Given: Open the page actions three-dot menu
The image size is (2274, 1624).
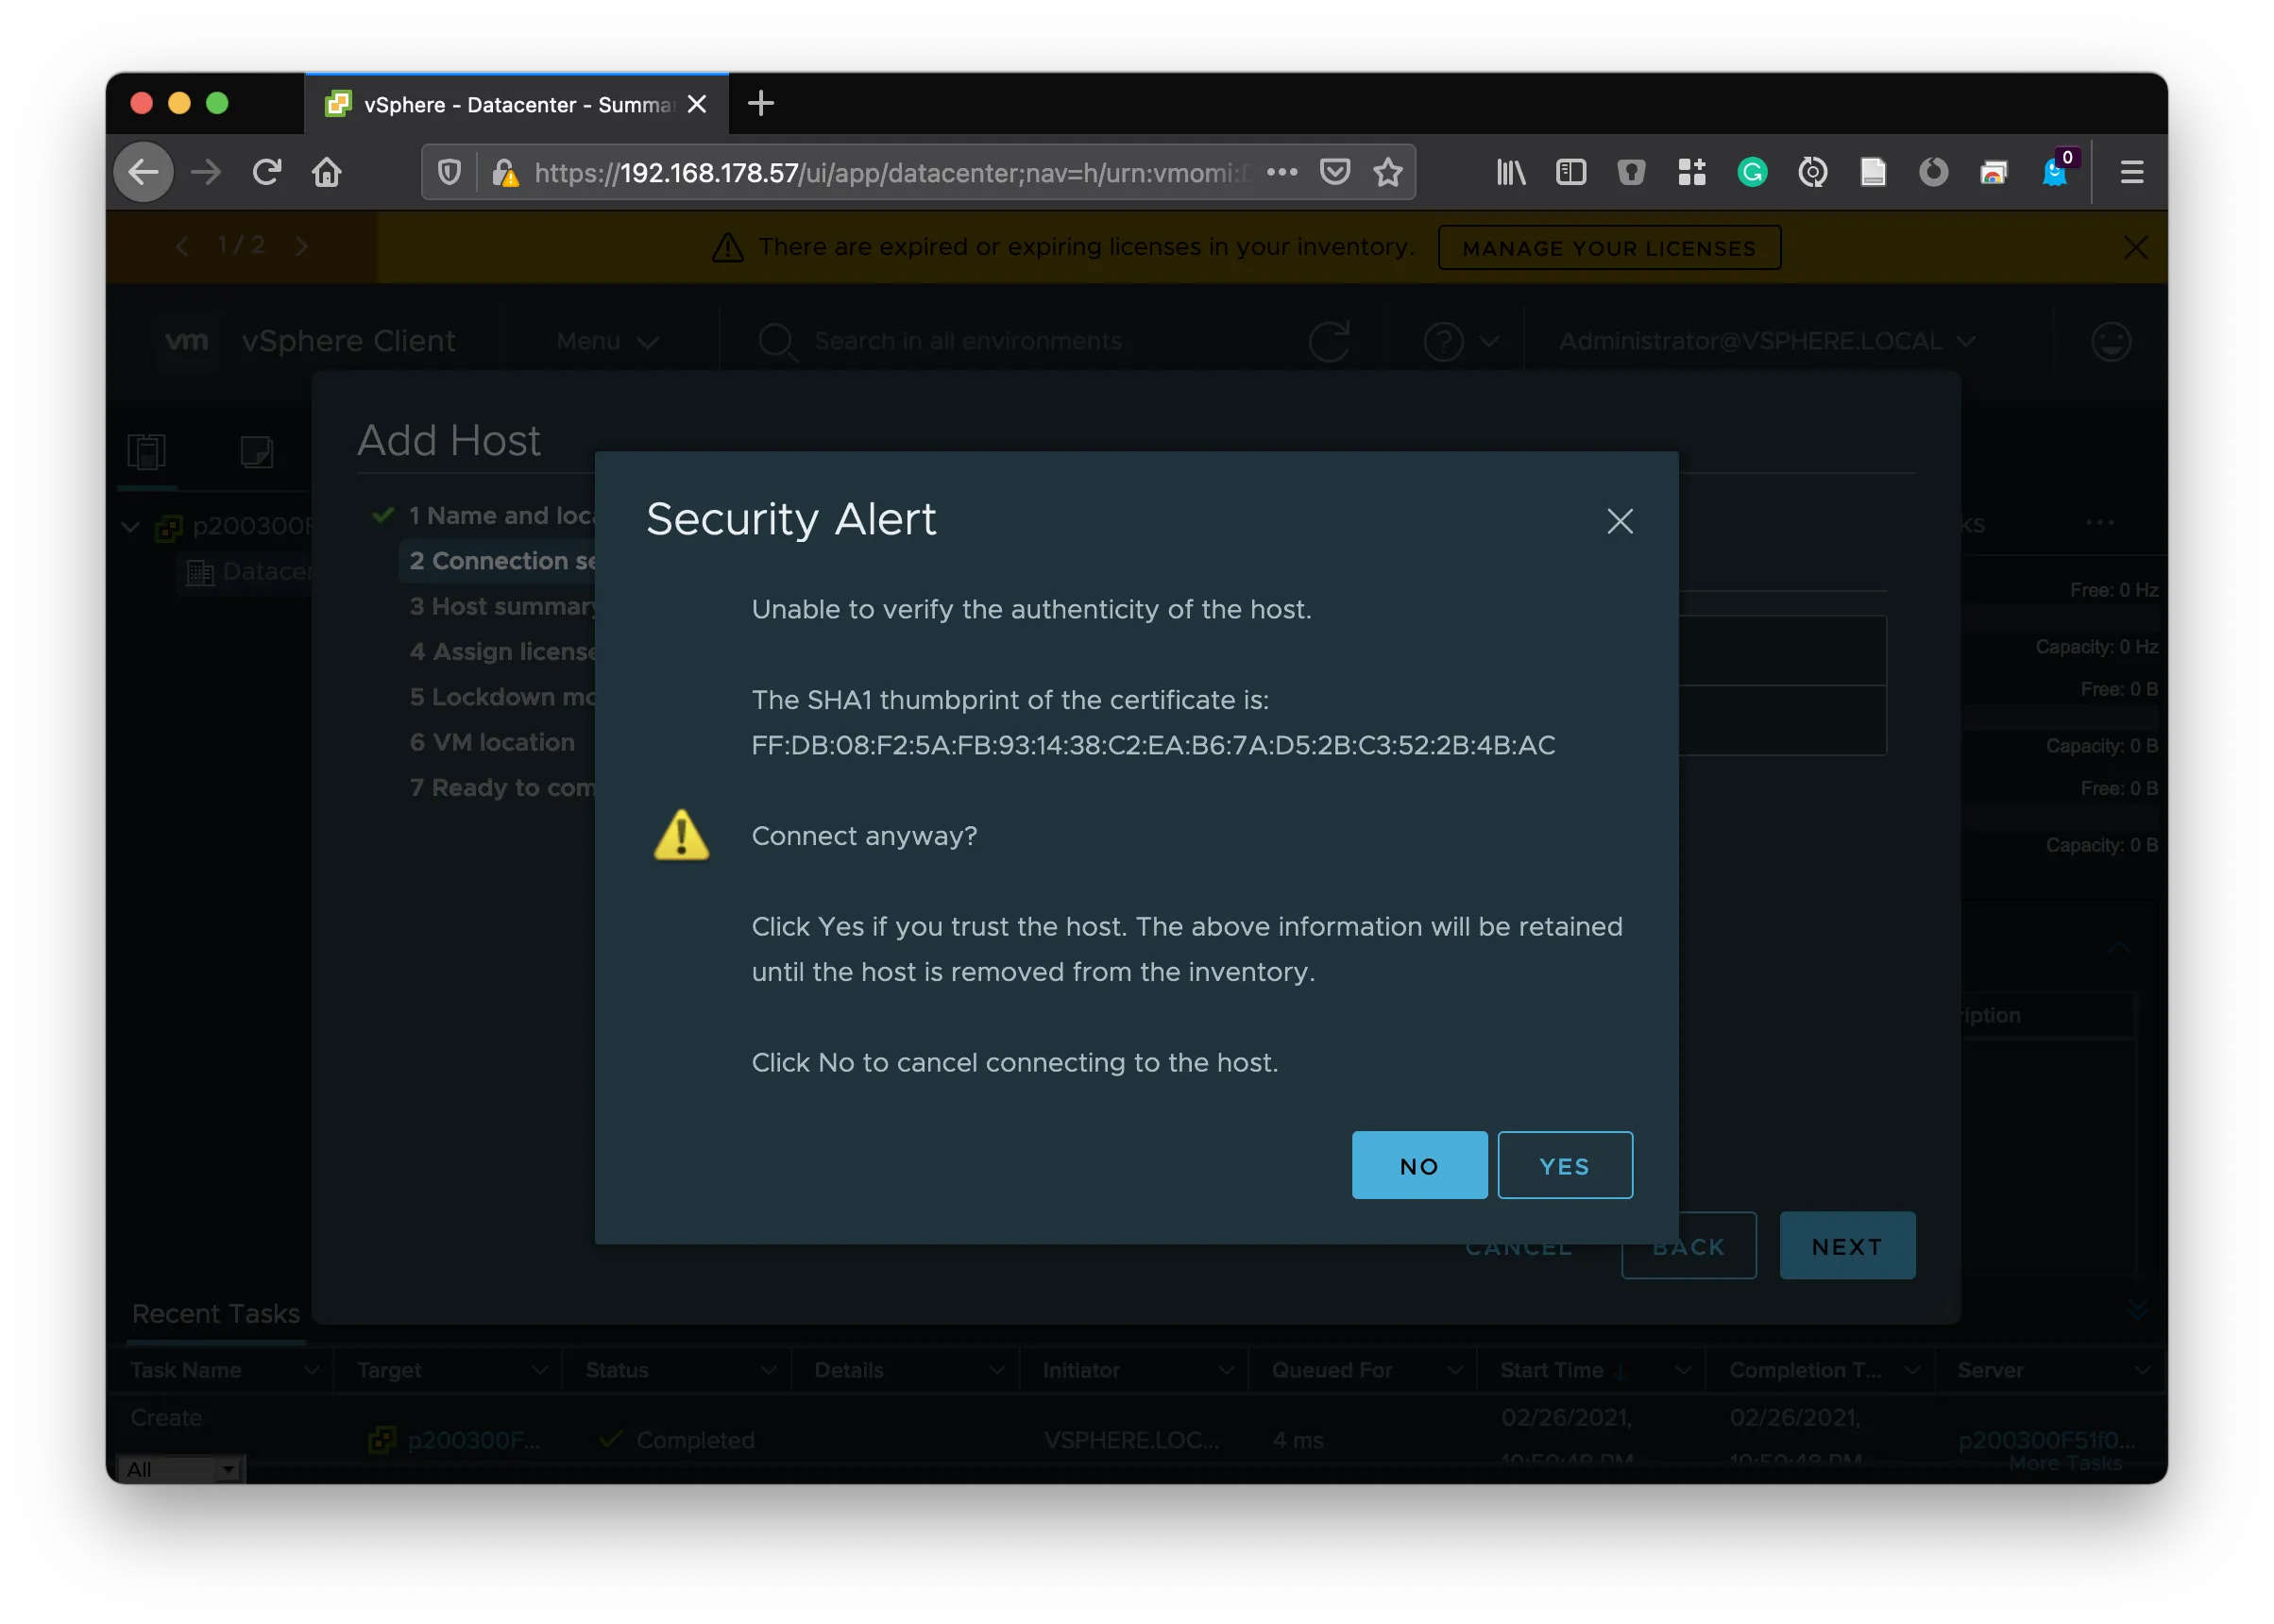Looking at the screenshot, I should (x=1282, y=173).
